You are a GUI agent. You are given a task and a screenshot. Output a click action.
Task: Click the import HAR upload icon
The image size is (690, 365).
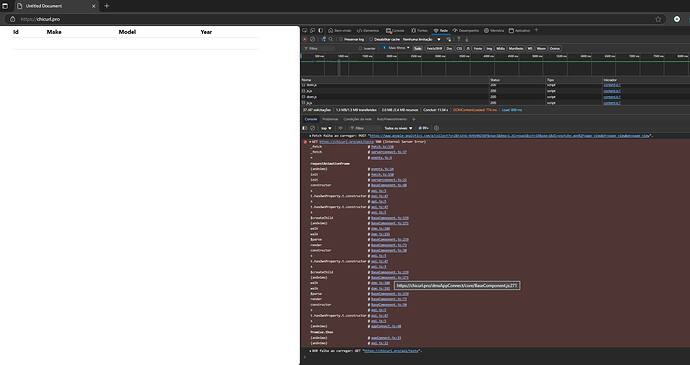coord(459,39)
